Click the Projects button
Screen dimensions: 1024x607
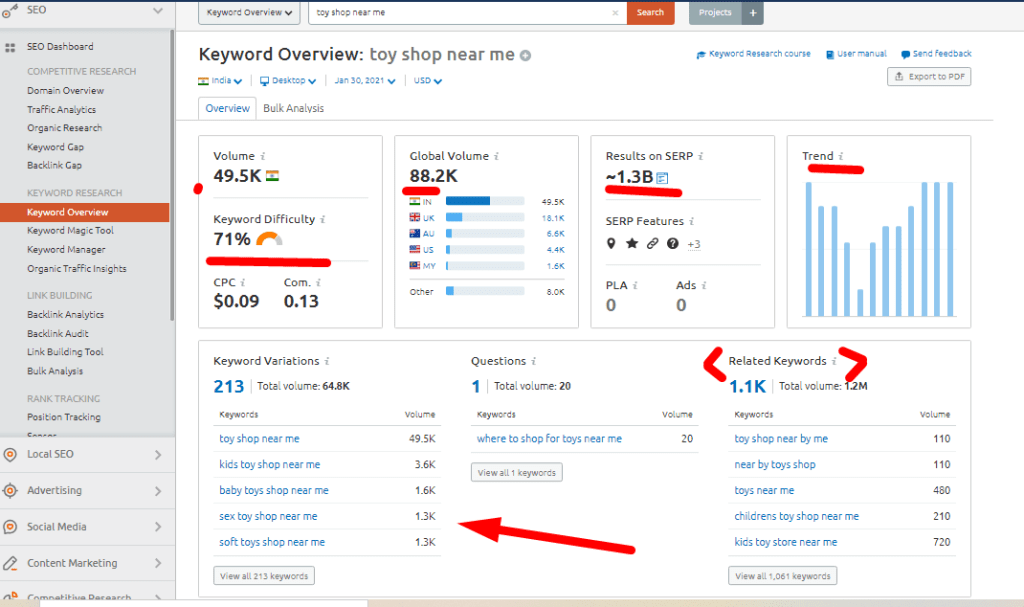click(716, 12)
